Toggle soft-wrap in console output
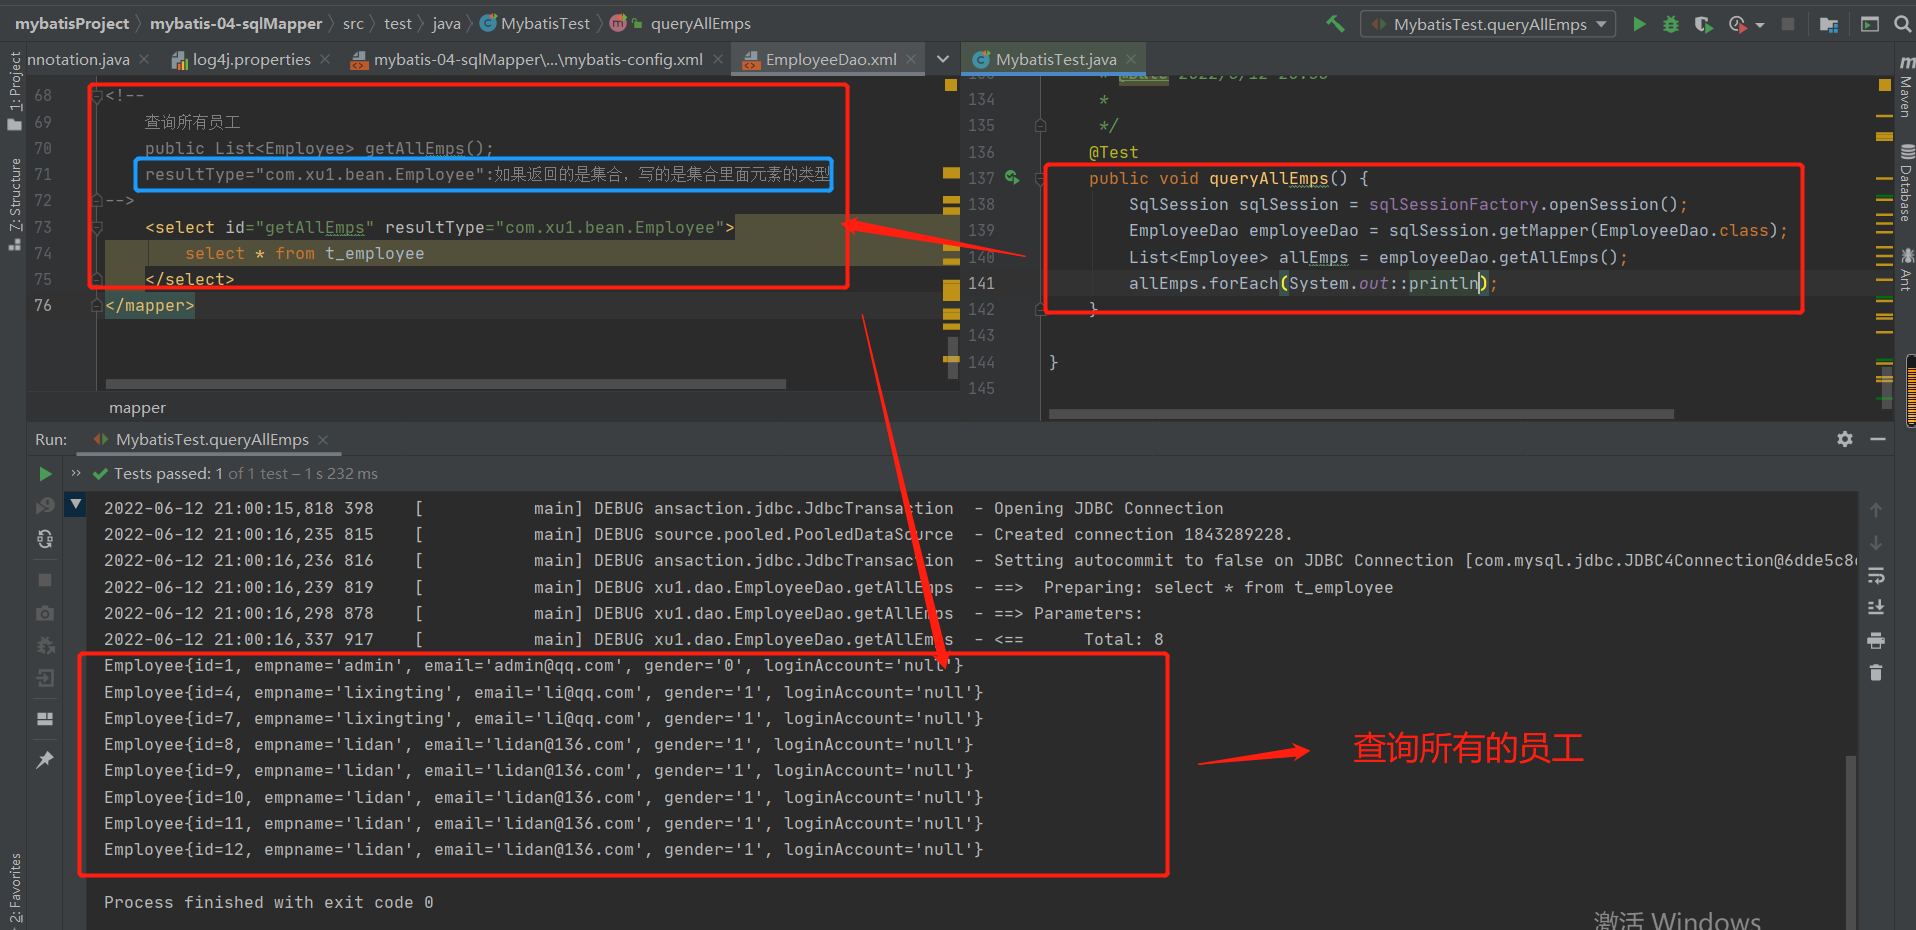The height and width of the screenshot is (930, 1916). 1876,576
